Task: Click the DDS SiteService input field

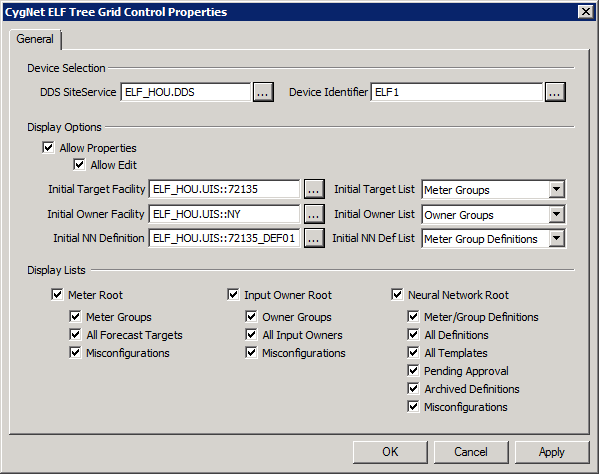Action: (x=186, y=92)
